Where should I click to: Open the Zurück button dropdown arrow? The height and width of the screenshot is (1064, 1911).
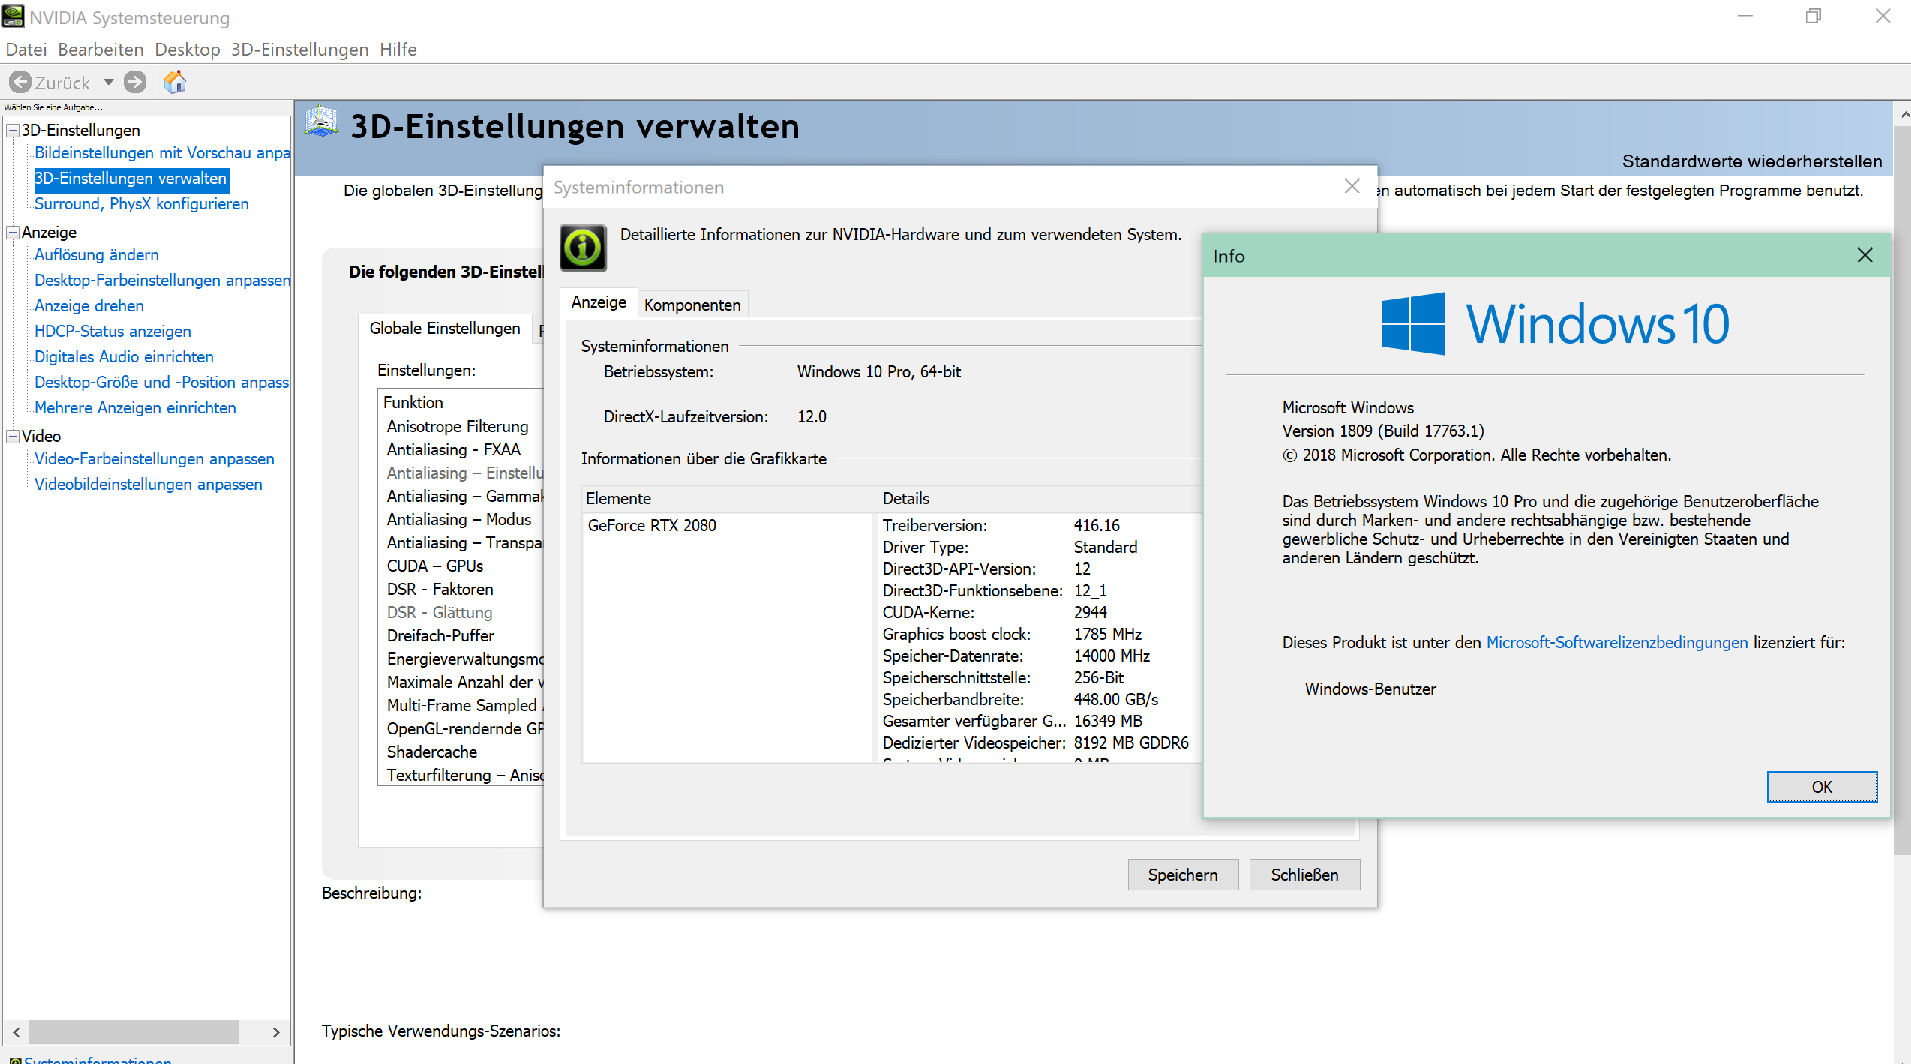pos(108,82)
